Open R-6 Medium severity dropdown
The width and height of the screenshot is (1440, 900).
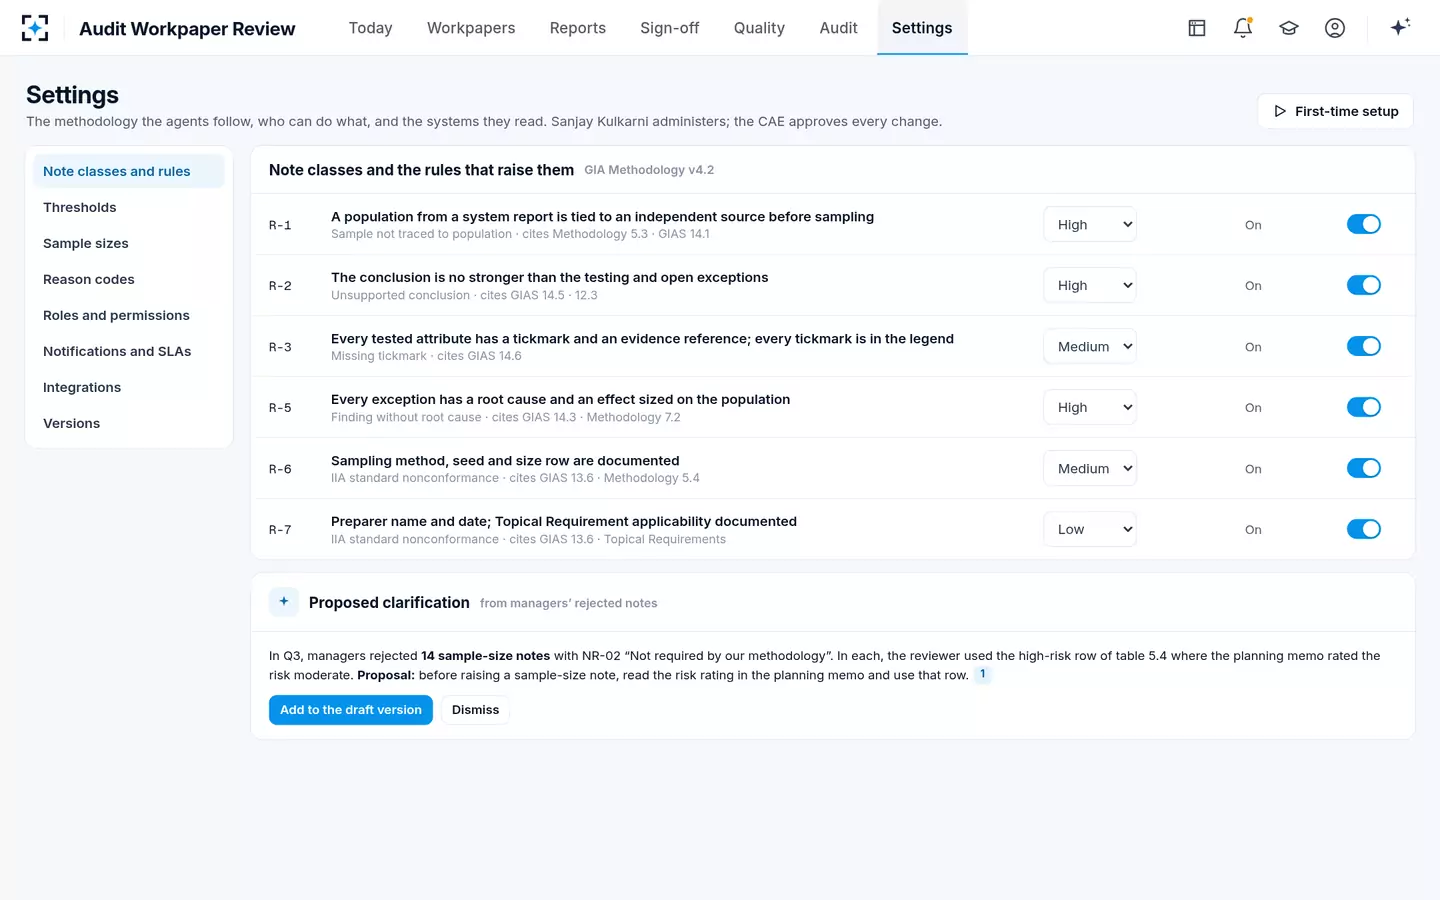(x=1090, y=468)
